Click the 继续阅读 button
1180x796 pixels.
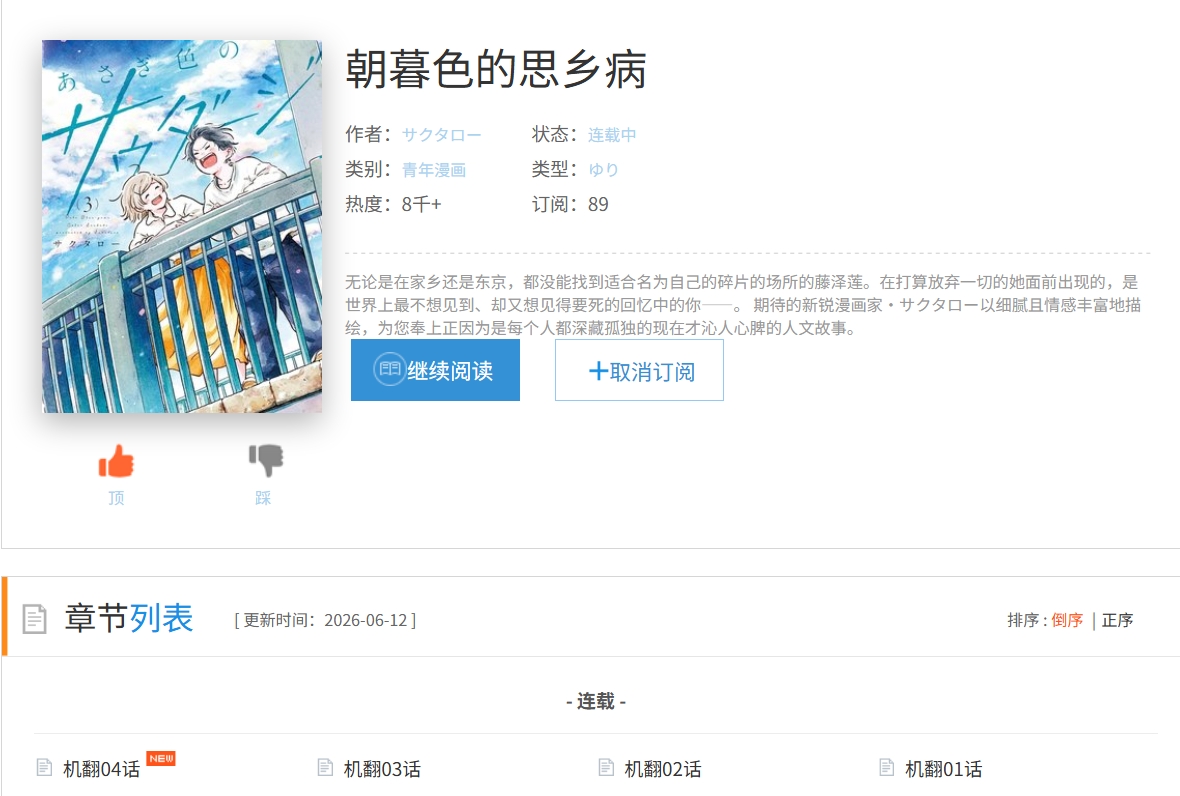435,370
